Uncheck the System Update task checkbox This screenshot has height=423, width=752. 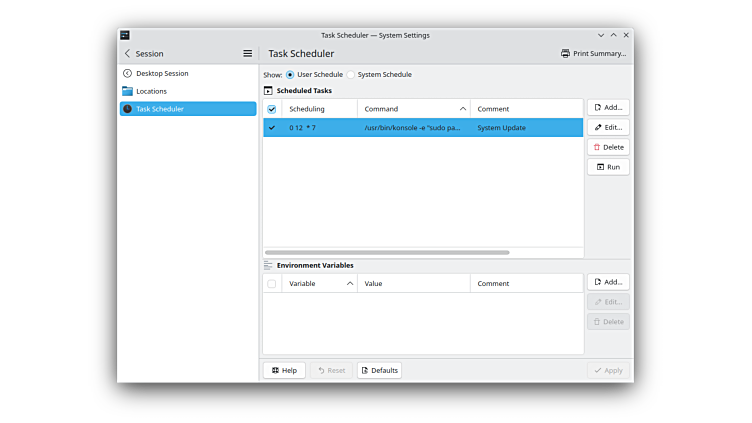pos(272,128)
